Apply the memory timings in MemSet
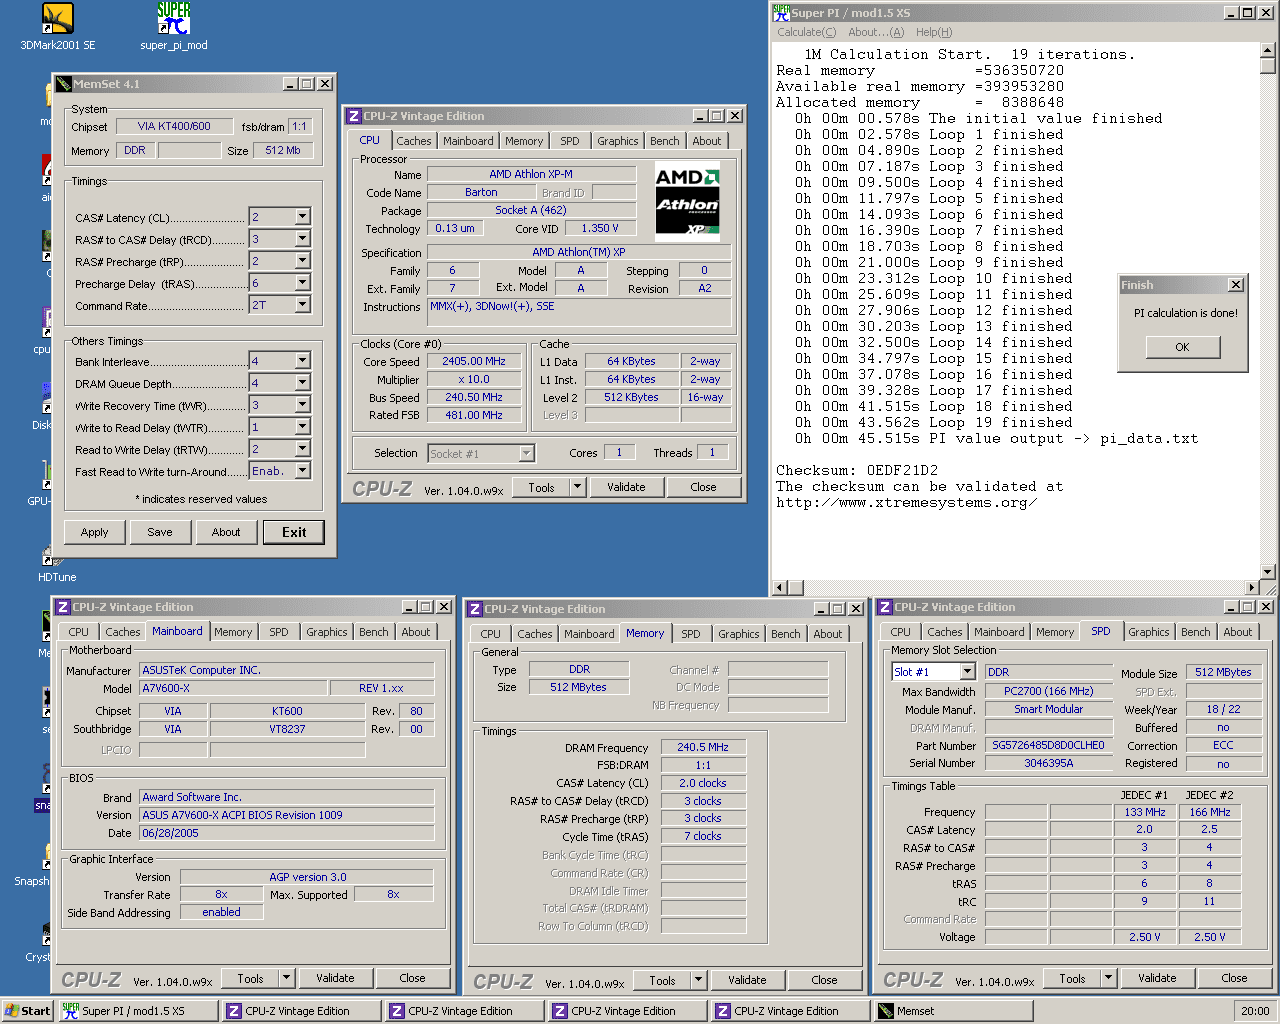The width and height of the screenshot is (1280, 1024). coord(94,532)
